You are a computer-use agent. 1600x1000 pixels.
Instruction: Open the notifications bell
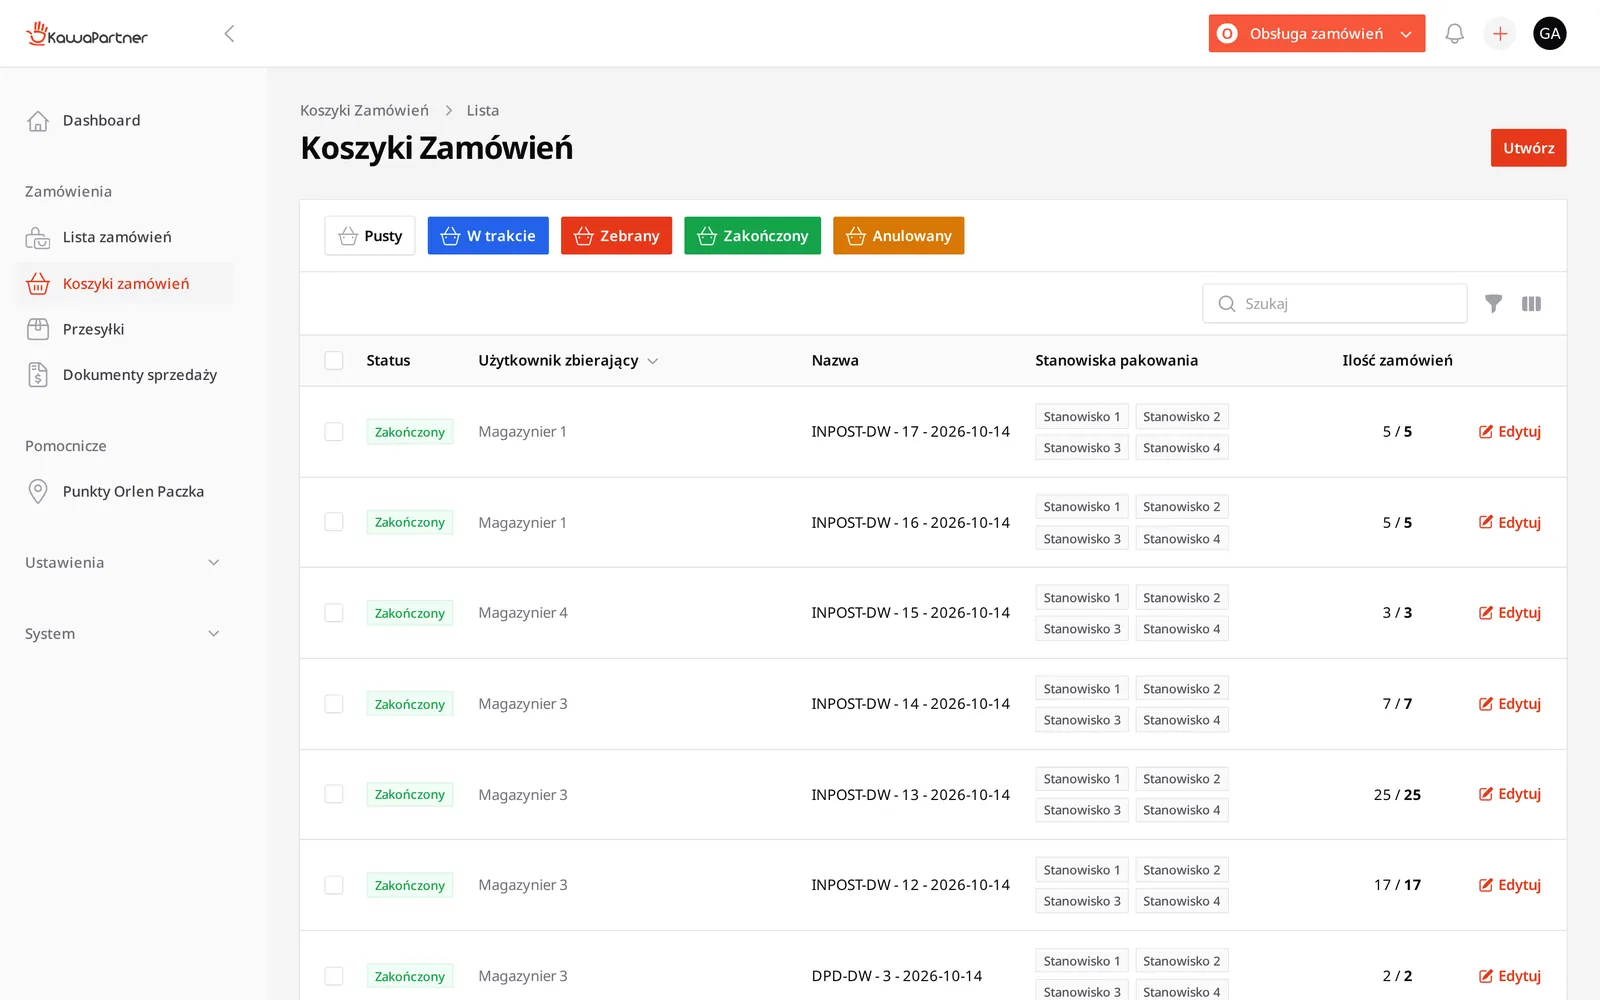pos(1454,34)
